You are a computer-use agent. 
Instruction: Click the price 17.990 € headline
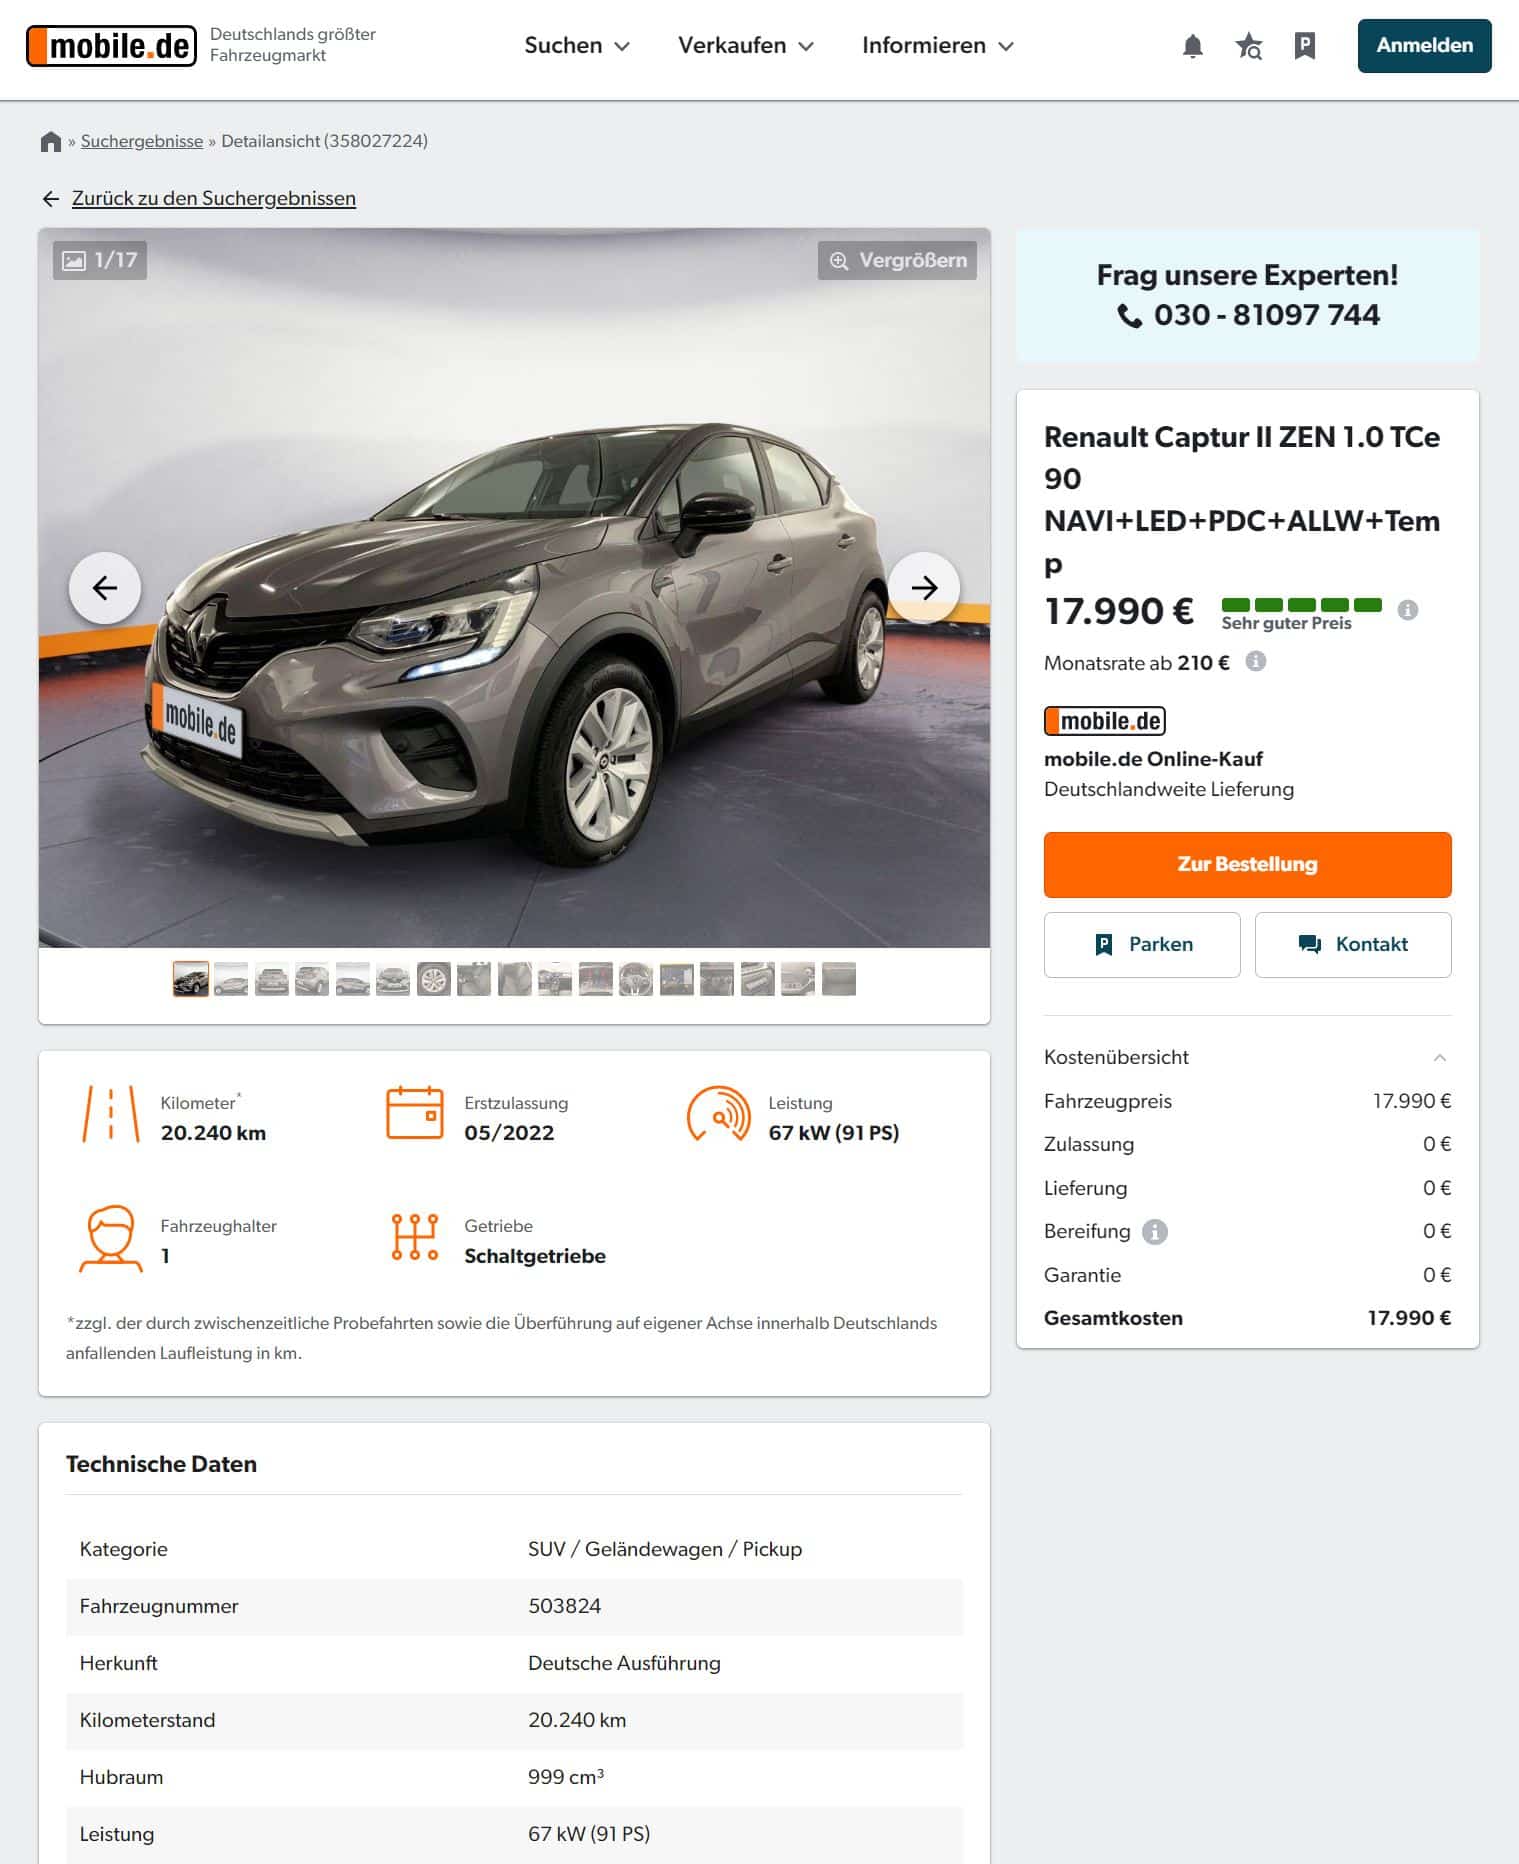1119,611
